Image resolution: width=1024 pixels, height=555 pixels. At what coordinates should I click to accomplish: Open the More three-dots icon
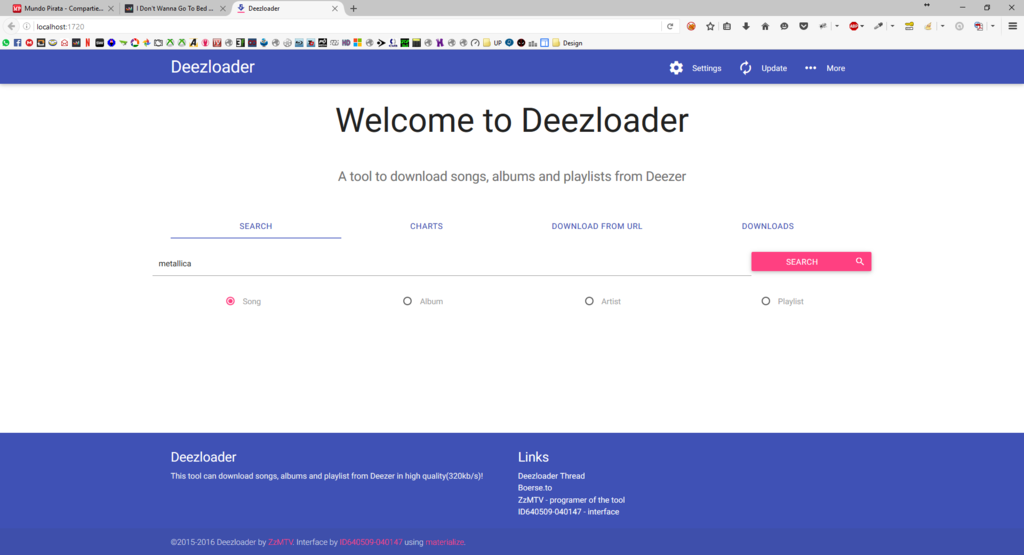(810, 68)
